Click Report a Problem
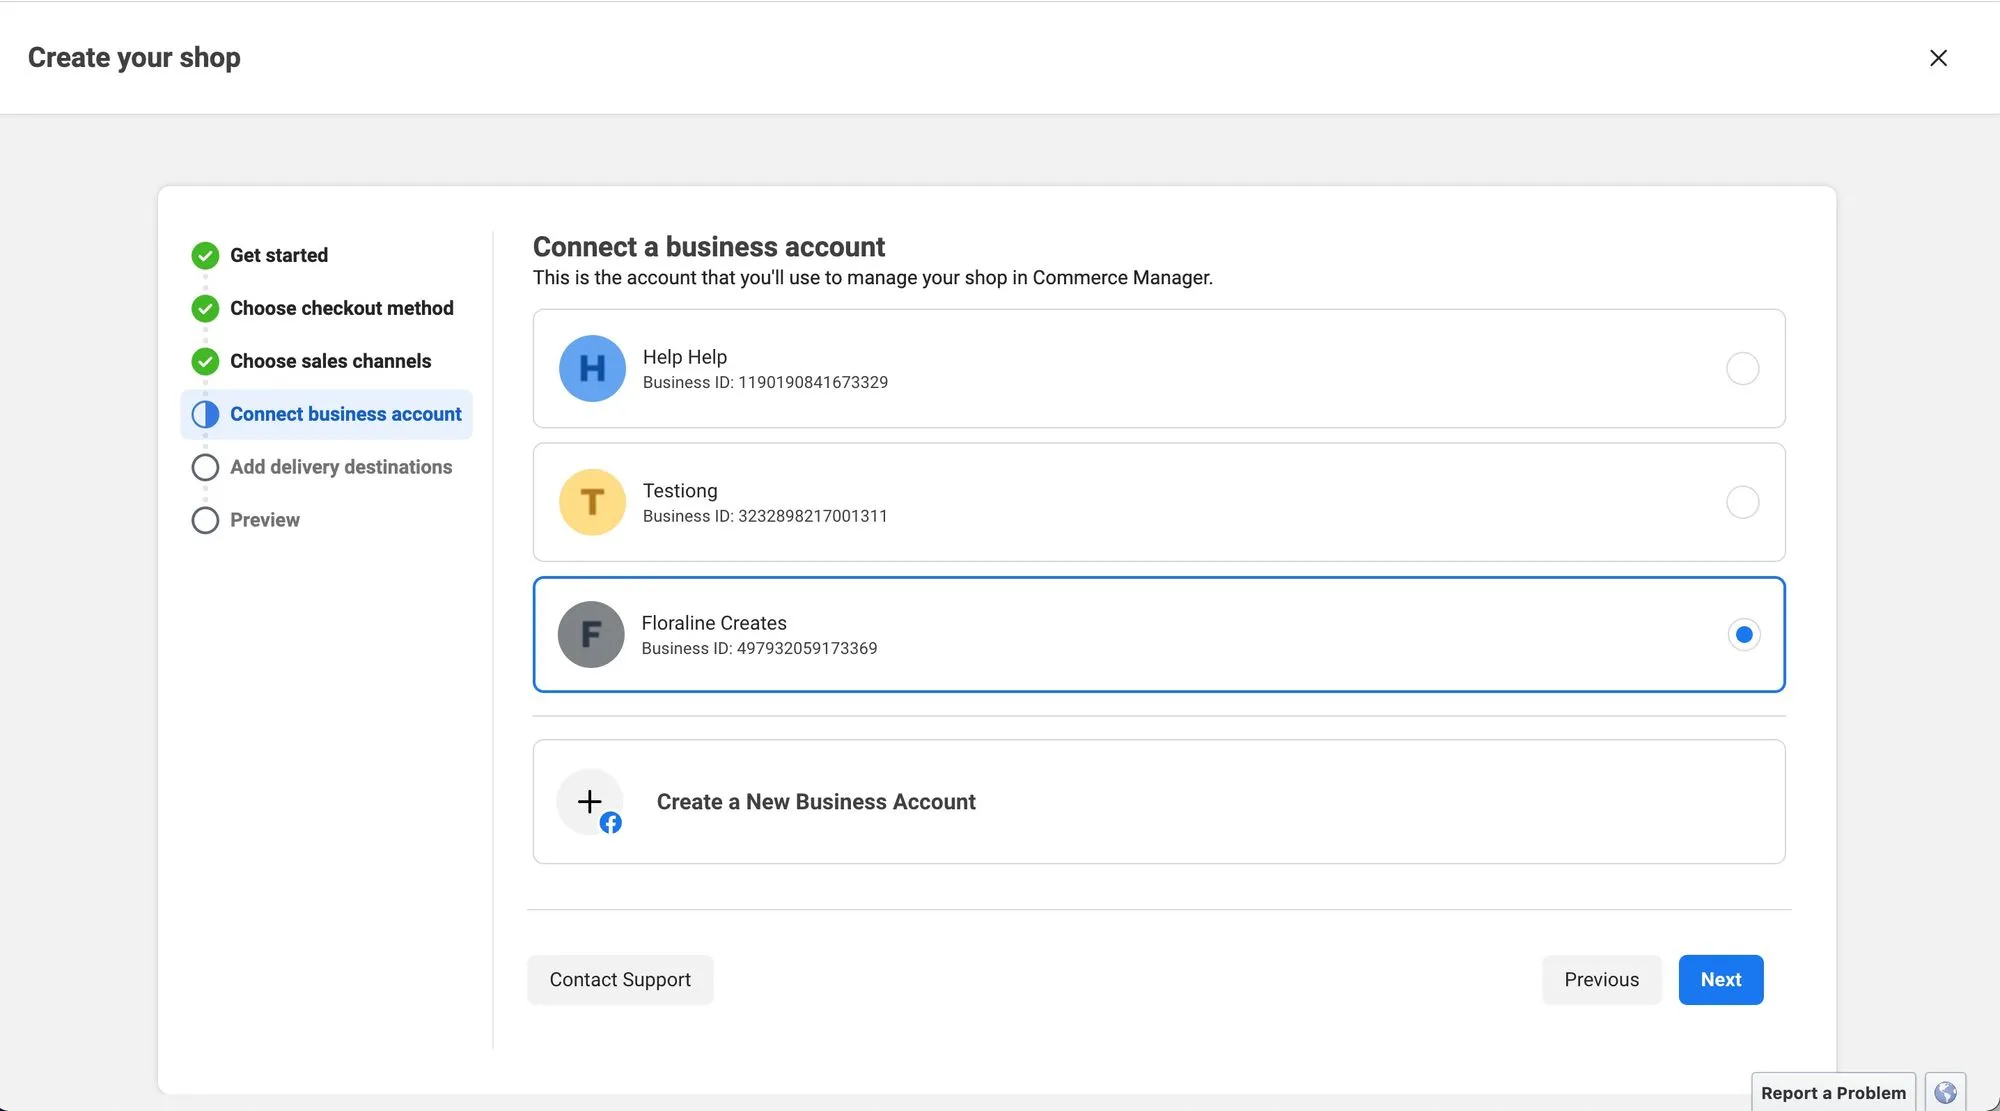The width and height of the screenshot is (2000, 1111). click(x=1833, y=1092)
